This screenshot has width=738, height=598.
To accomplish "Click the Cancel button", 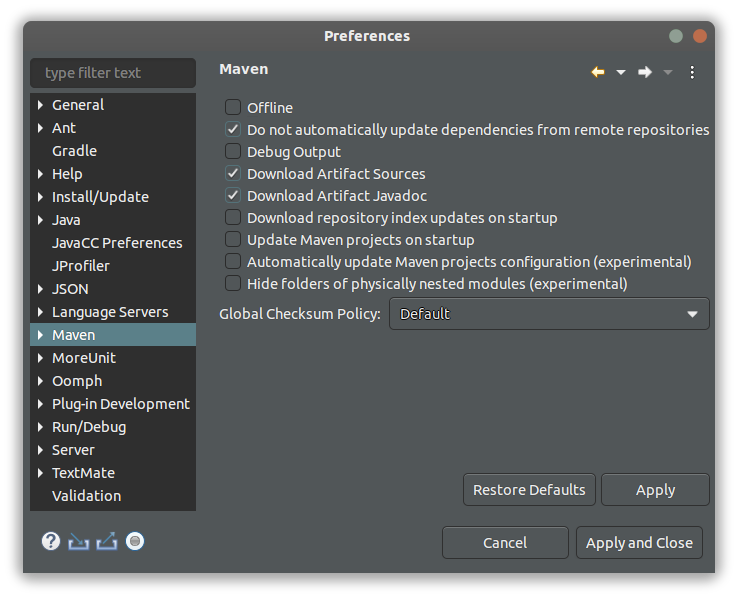I will tap(505, 542).
